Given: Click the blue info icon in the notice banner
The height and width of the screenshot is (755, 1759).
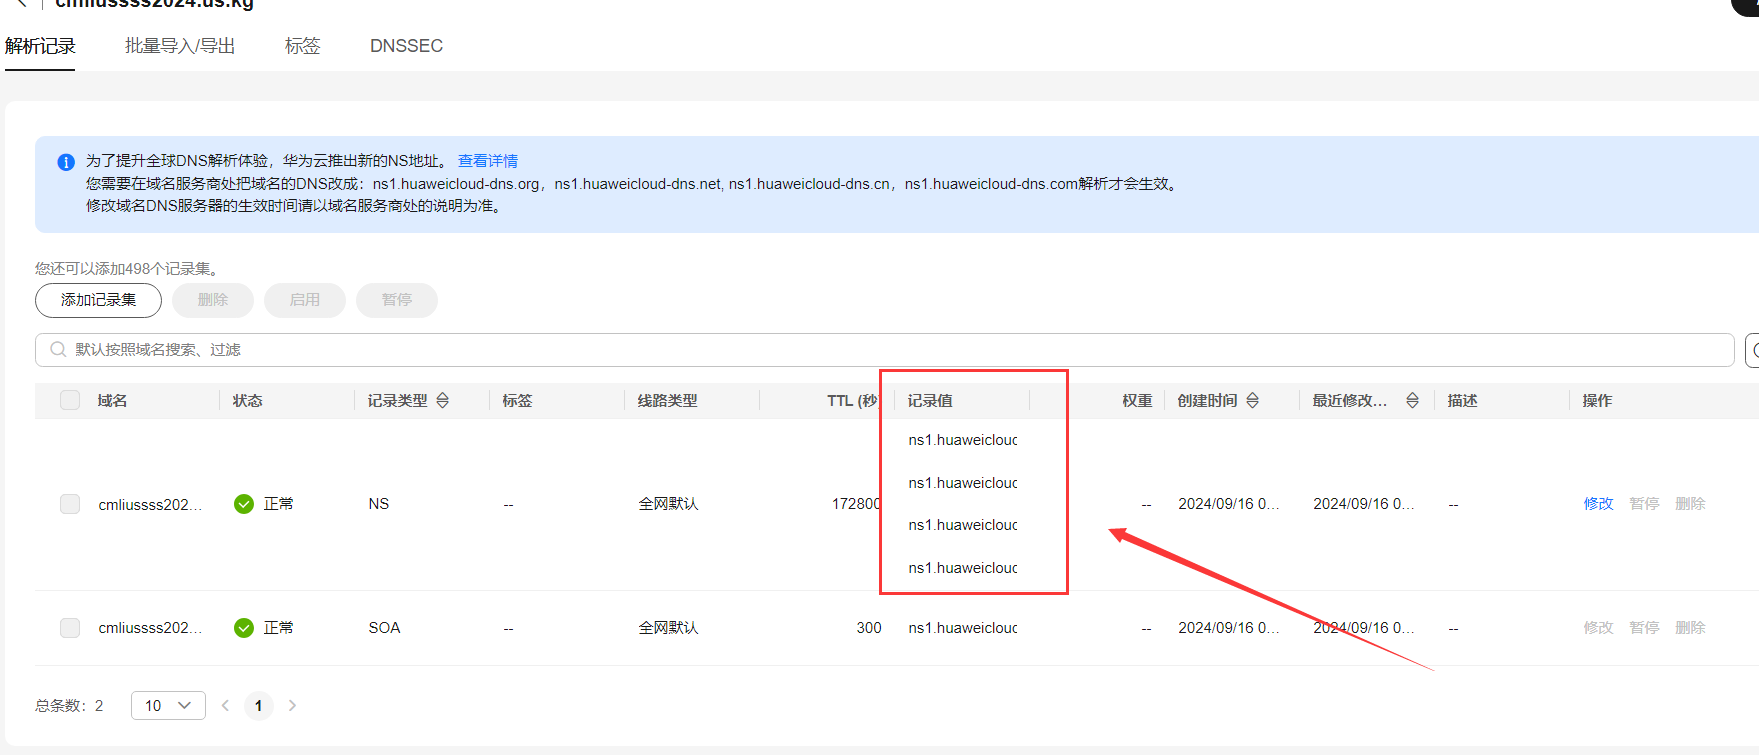Looking at the screenshot, I should [x=66, y=162].
